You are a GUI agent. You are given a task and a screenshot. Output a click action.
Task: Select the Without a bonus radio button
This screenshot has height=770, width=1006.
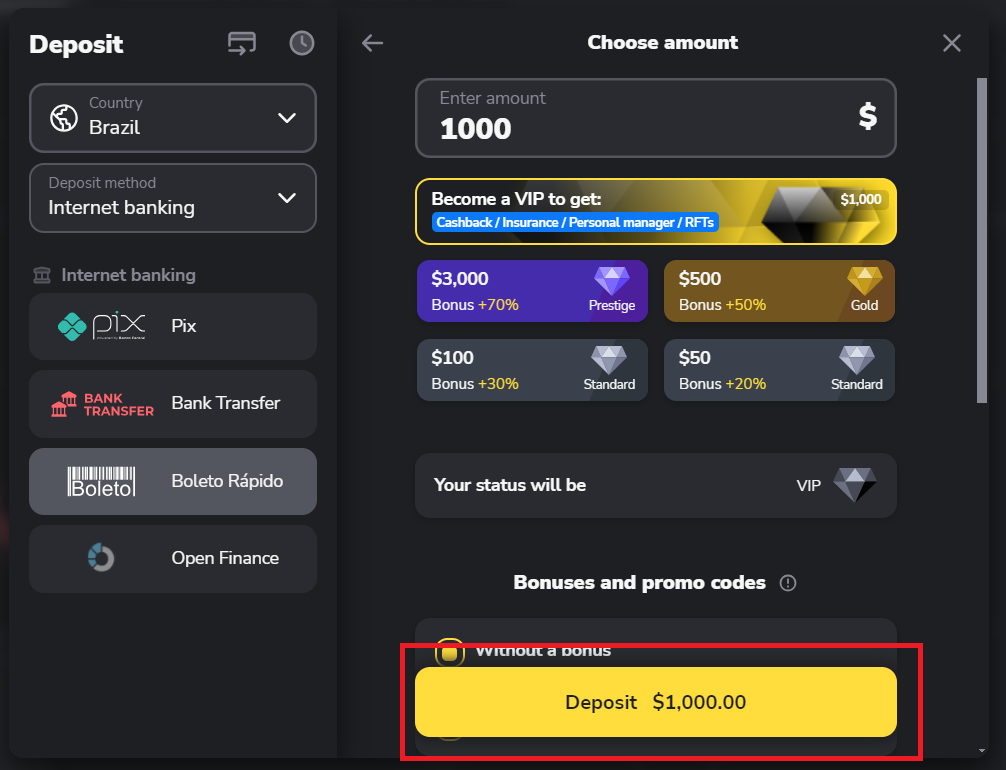(450, 653)
